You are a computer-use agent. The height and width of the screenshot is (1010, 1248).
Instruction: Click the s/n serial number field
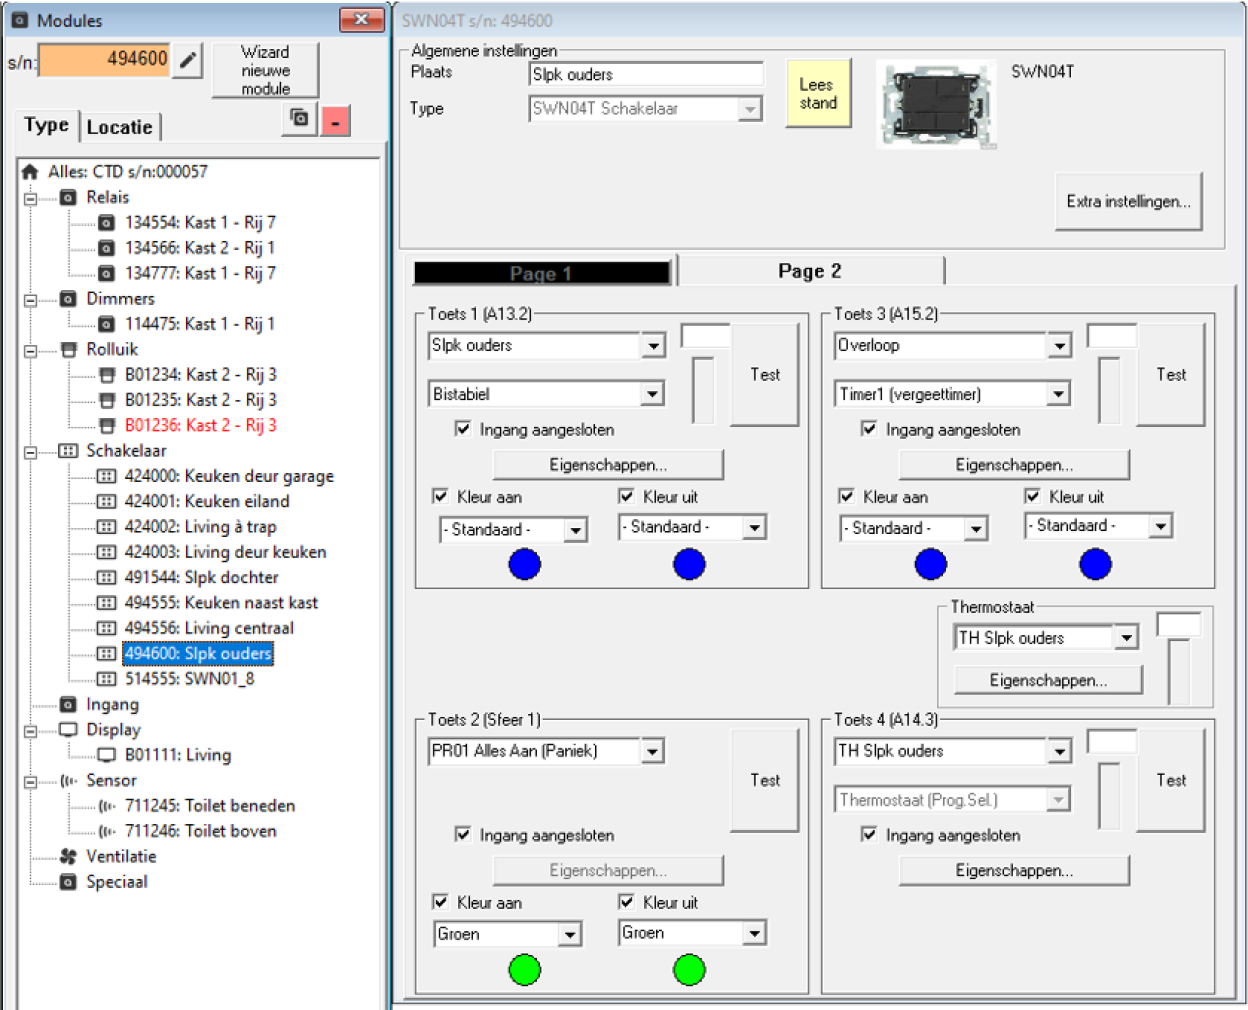point(104,59)
